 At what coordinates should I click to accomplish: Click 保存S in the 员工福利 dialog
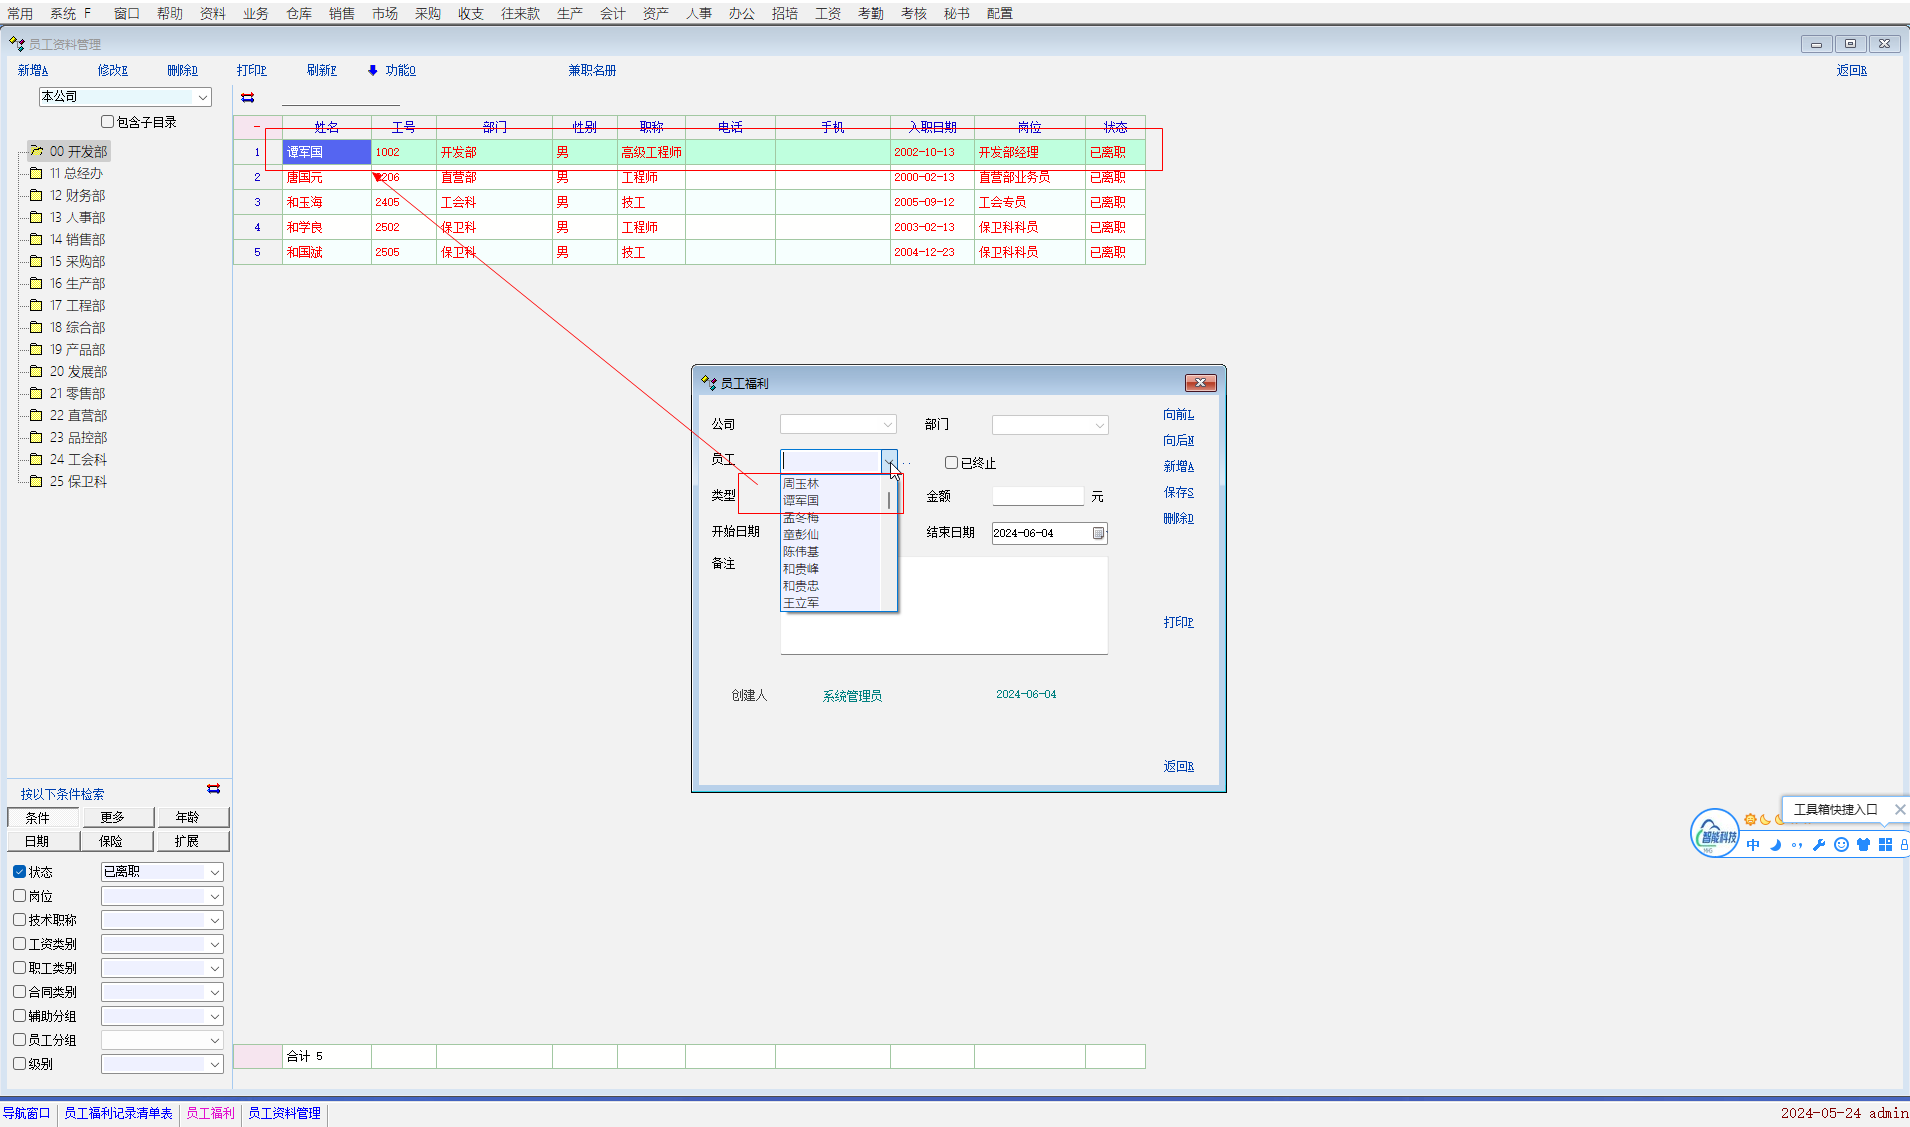(x=1178, y=493)
